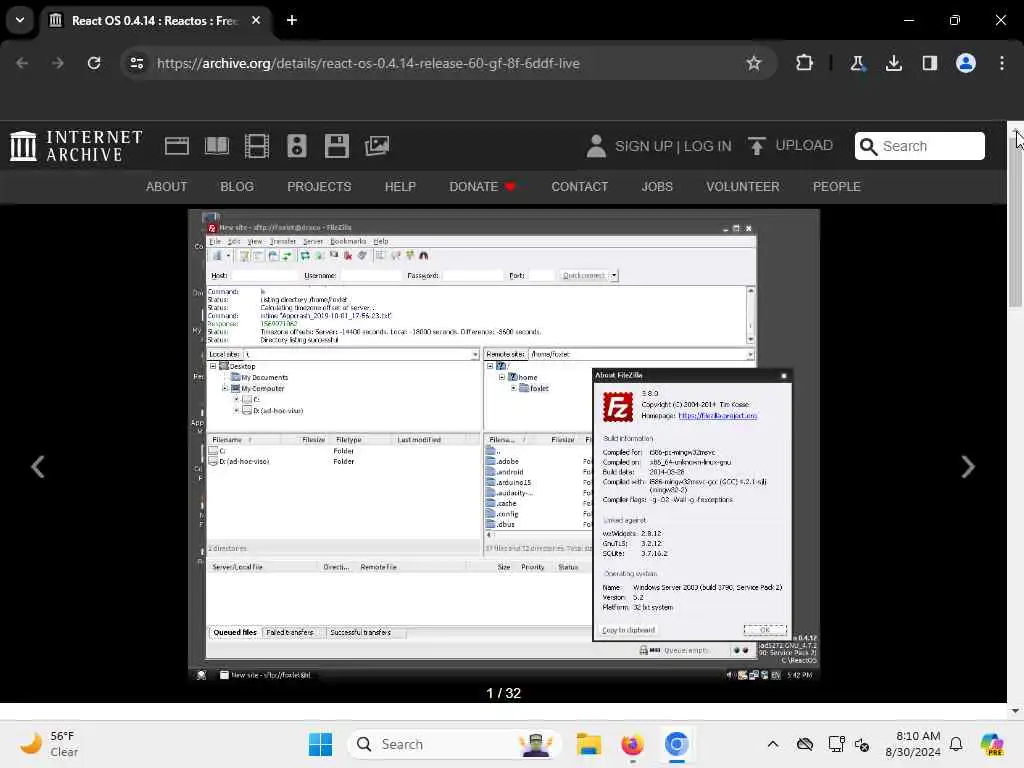Click the magnifier in archive search box
This screenshot has height=768, width=1024.
tap(869, 146)
